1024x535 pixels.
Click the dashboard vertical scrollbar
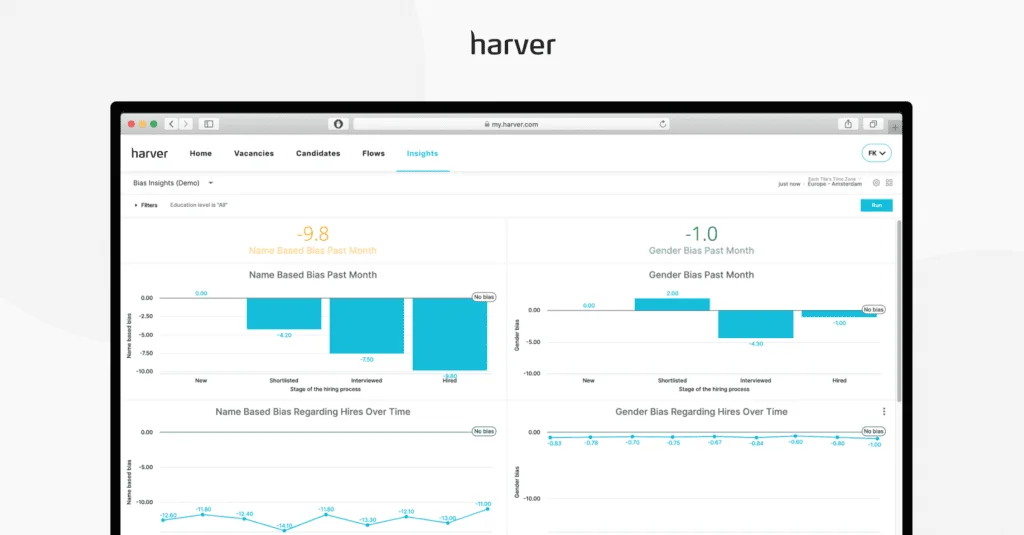pos(899,311)
